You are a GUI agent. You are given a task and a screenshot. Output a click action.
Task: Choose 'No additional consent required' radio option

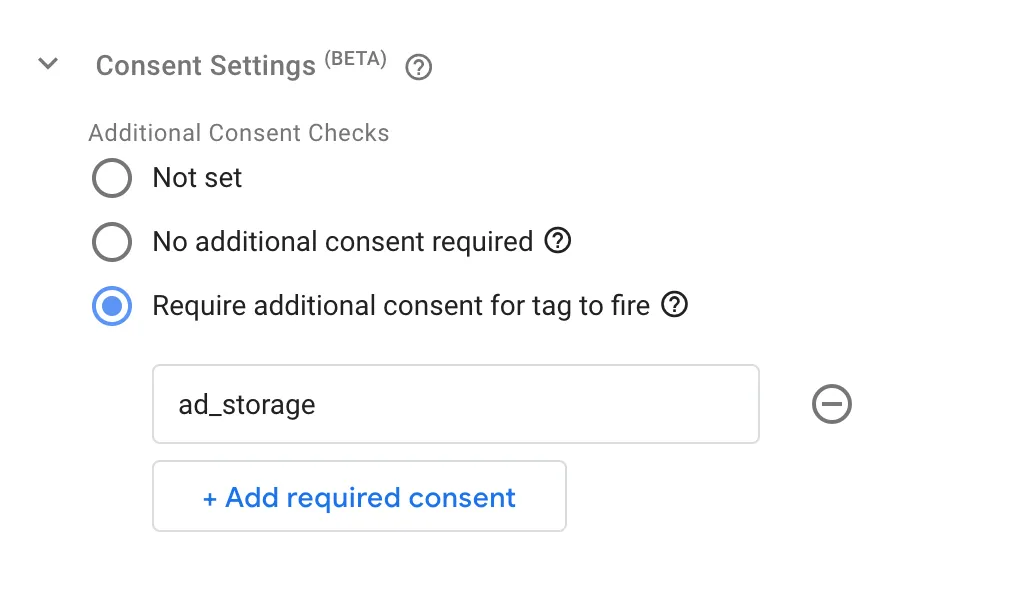click(x=112, y=242)
